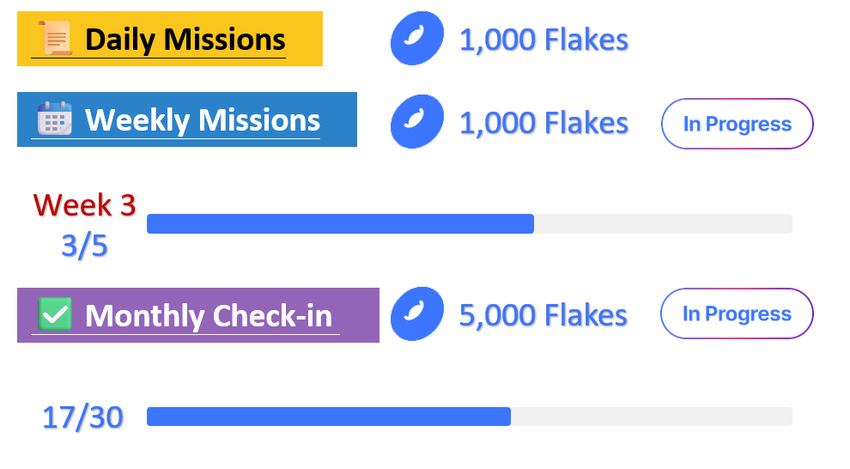The height and width of the screenshot is (469, 850).
Task: Click the green checkmark icon on Monthly Check-in
Action: (55, 315)
